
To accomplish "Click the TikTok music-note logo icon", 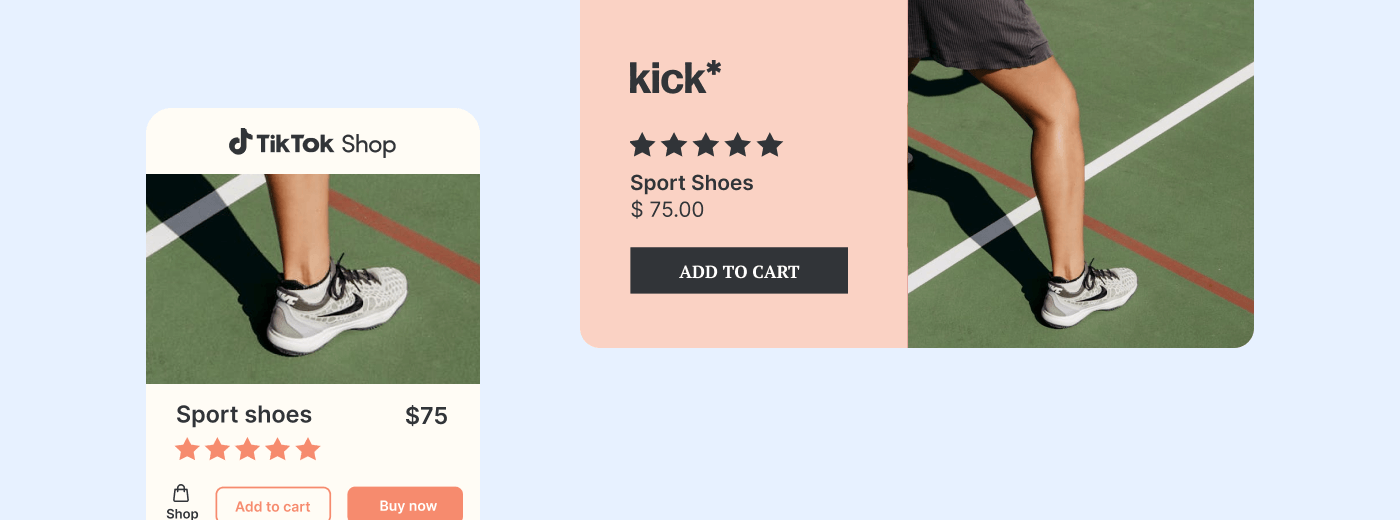I will (x=240, y=142).
